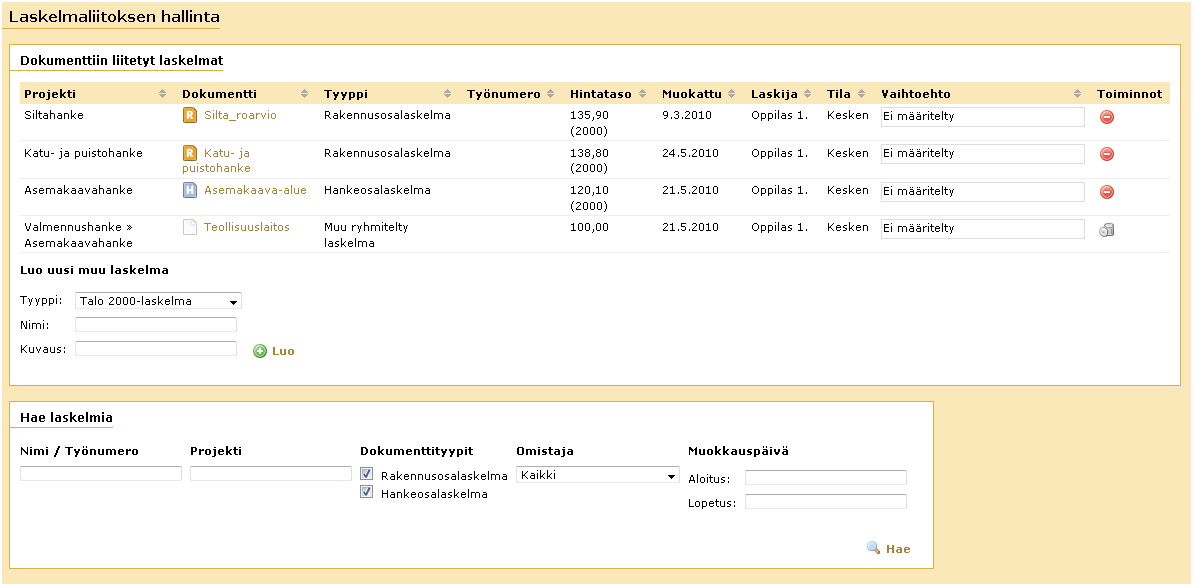This screenshot has width=1193, height=586.
Task: Click the orange R icon beside Silta_roarvio
Action: coord(190,116)
